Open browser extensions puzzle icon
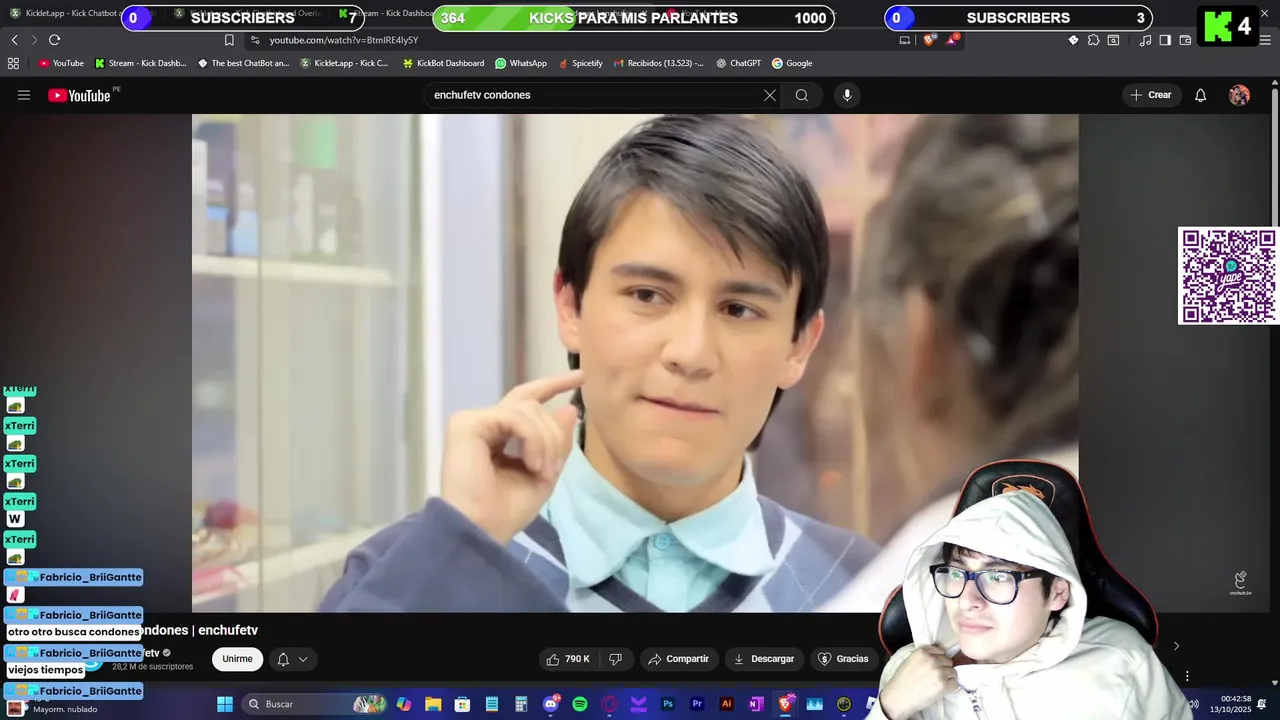 (1093, 40)
